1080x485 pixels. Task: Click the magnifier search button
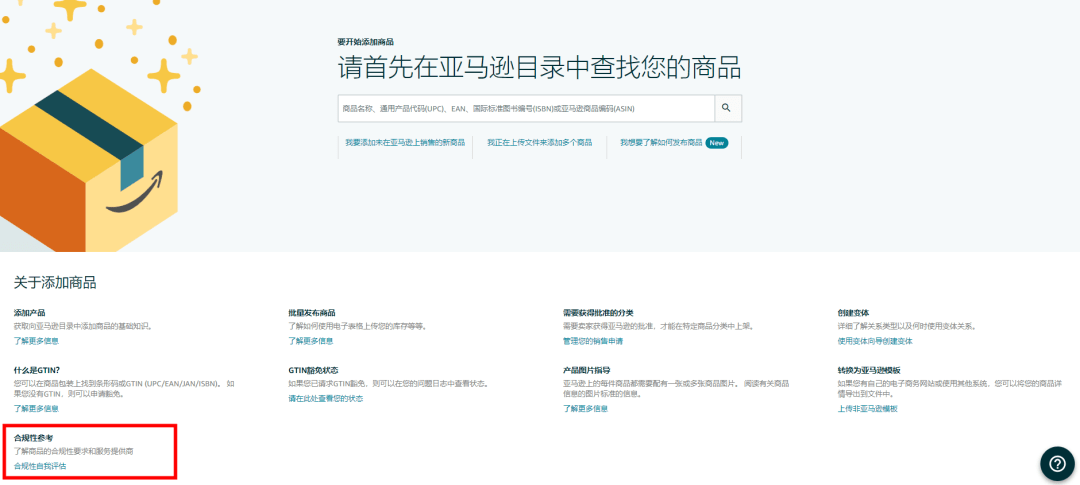click(727, 108)
